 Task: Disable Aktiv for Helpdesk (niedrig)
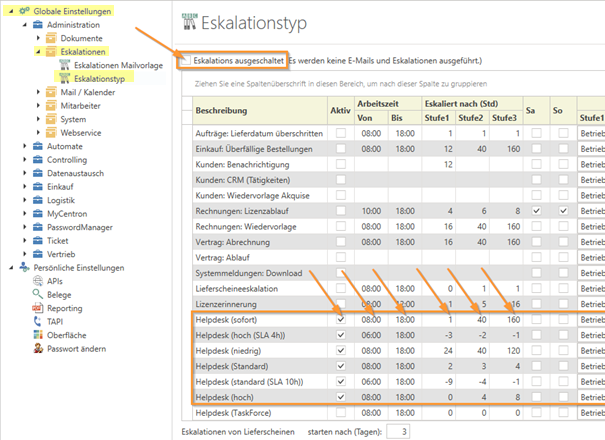point(343,350)
